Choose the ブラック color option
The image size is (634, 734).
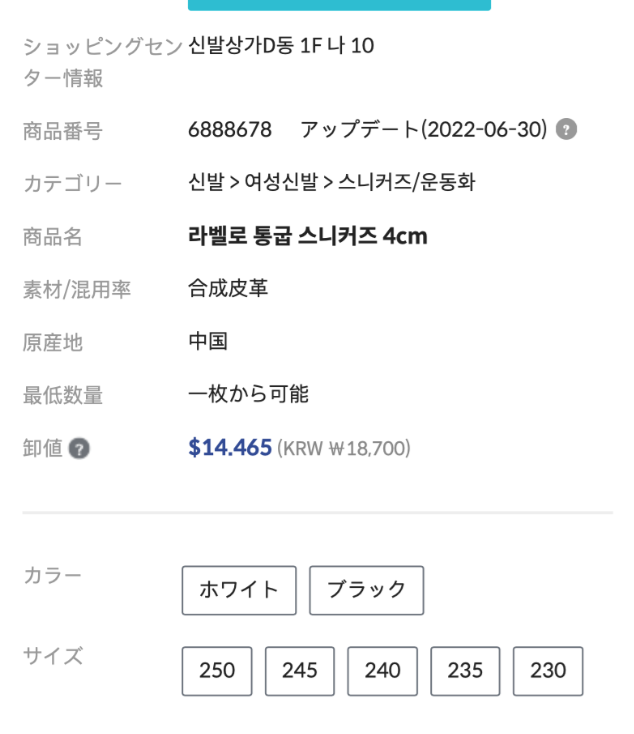tap(366, 590)
